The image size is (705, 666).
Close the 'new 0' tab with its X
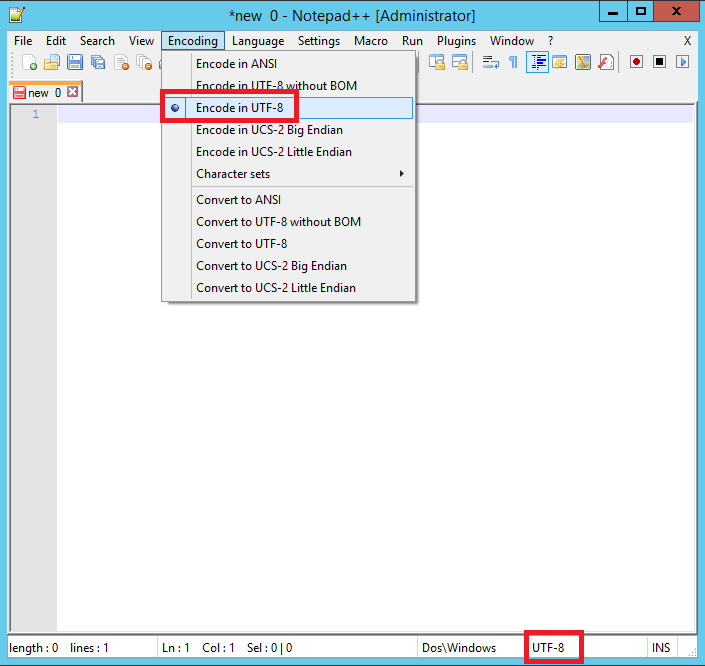[x=72, y=92]
